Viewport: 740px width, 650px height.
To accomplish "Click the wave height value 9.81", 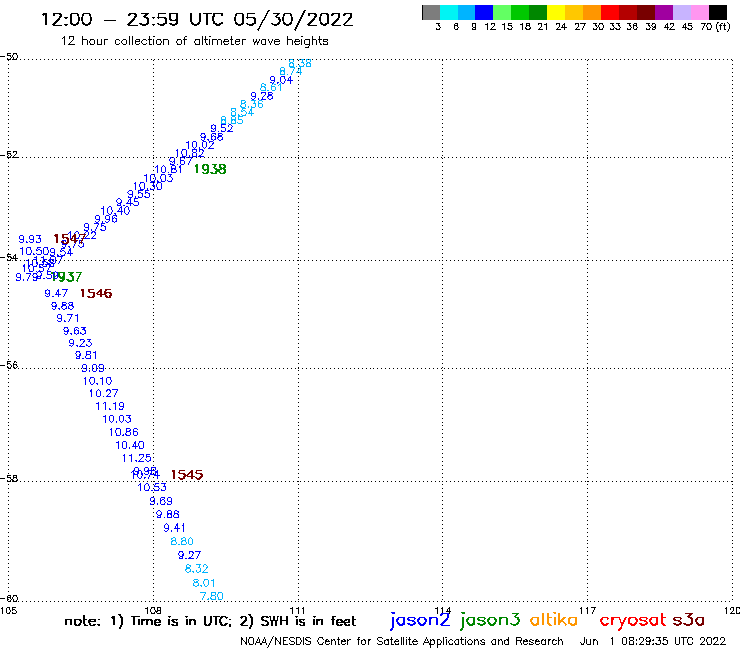I will tap(86, 355).
